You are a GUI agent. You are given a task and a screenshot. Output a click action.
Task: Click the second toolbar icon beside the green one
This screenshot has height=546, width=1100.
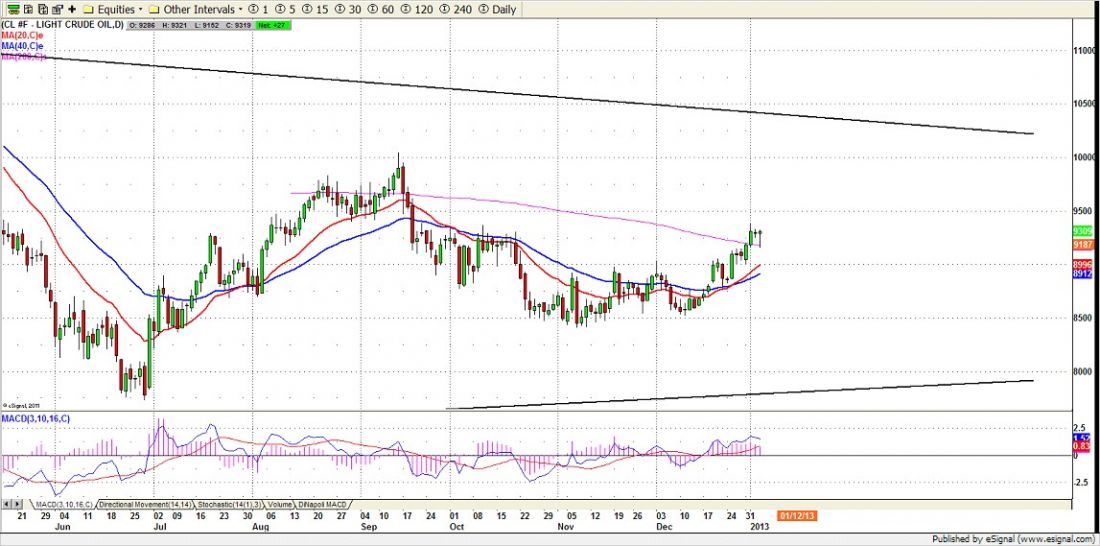click(26, 9)
